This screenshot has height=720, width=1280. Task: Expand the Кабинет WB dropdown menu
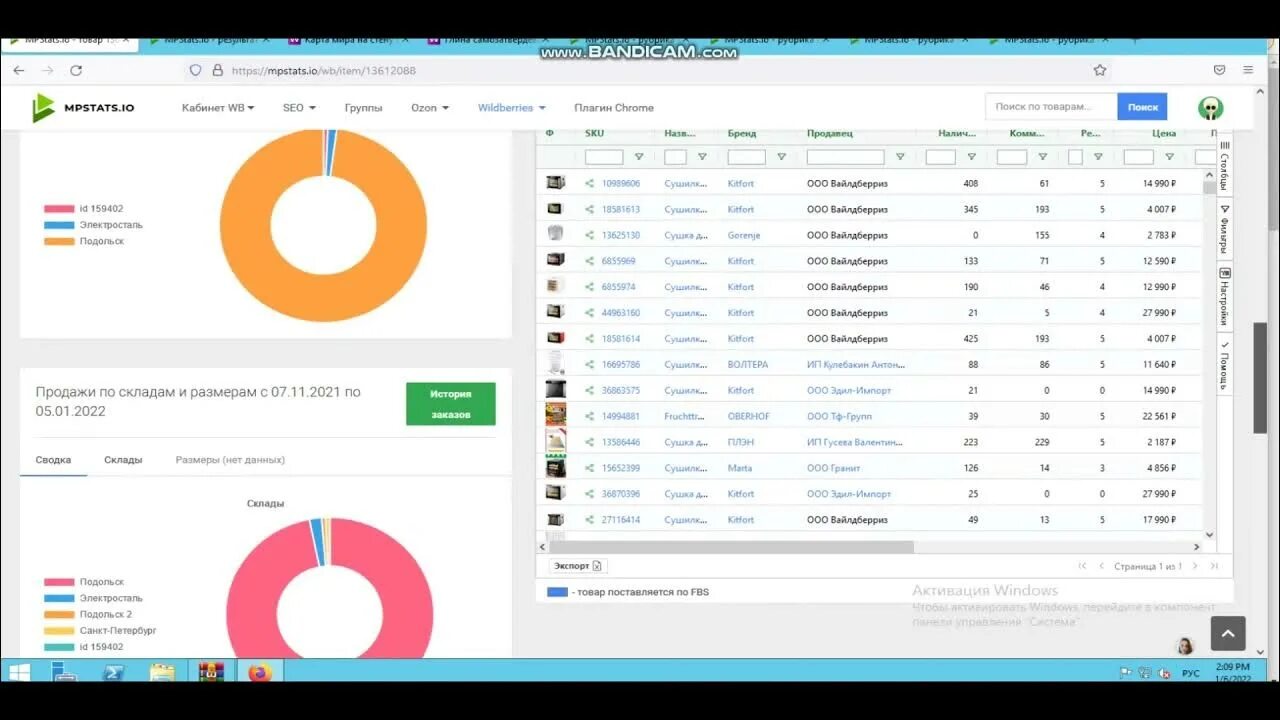point(218,107)
